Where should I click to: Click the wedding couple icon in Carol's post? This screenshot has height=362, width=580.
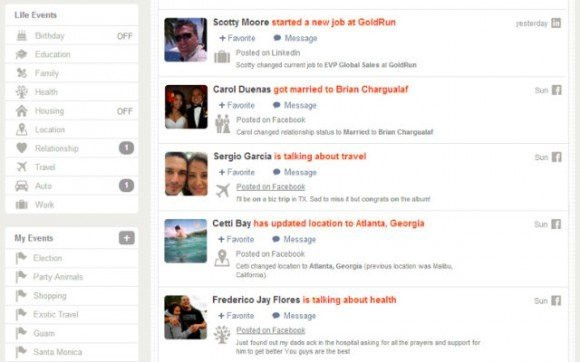(x=222, y=124)
